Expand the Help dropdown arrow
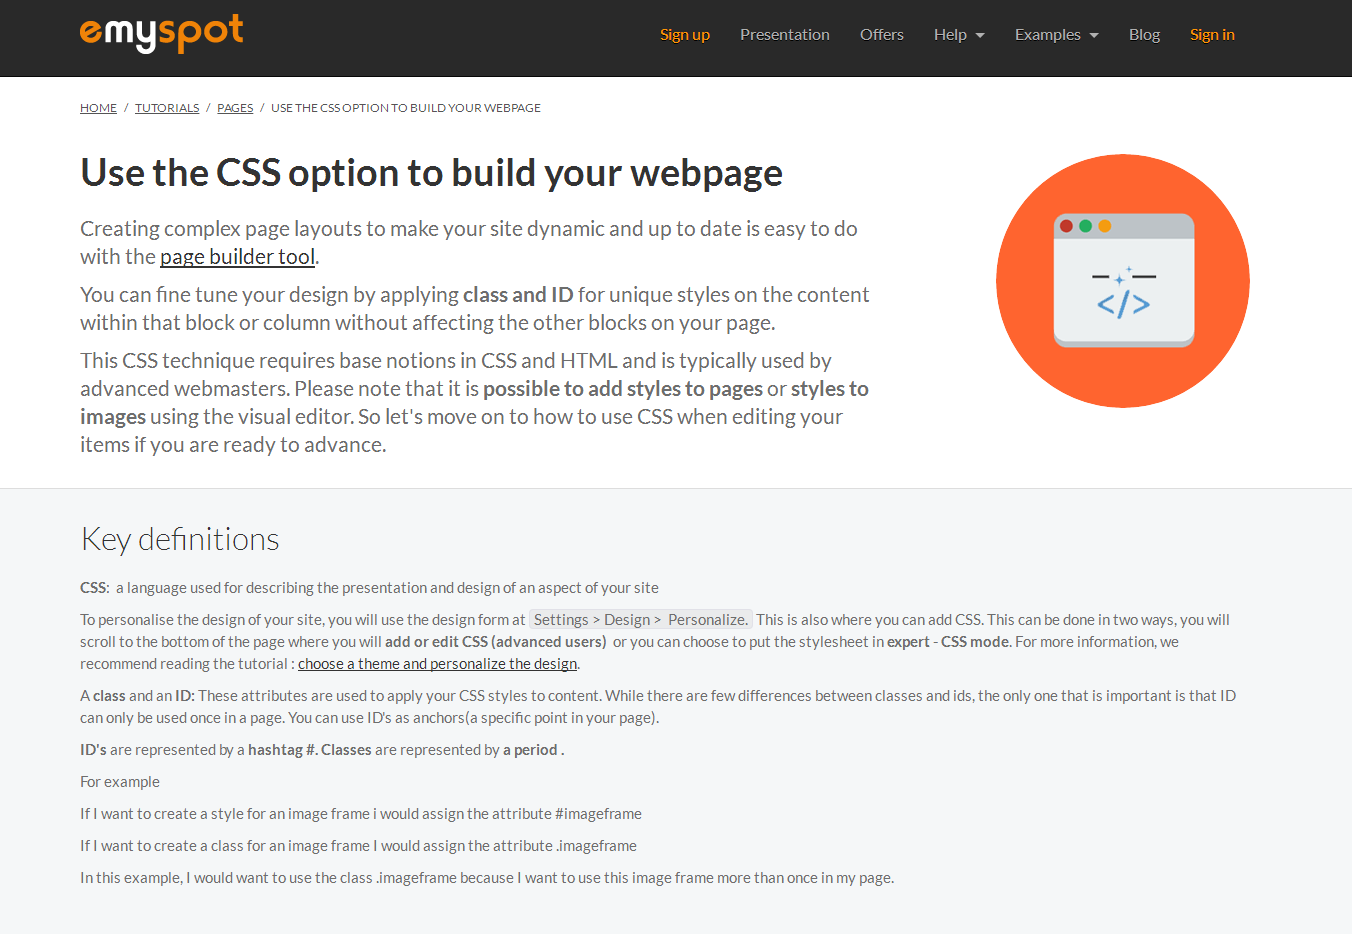The width and height of the screenshot is (1352, 934). [x=980, y=35]
